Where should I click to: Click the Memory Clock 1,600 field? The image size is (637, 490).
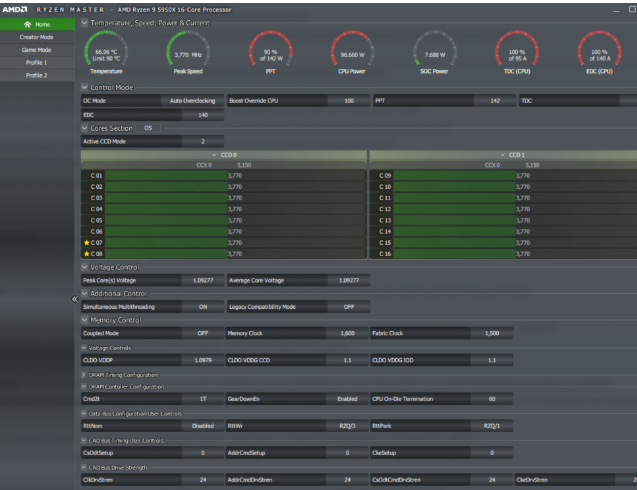point(347,334)
